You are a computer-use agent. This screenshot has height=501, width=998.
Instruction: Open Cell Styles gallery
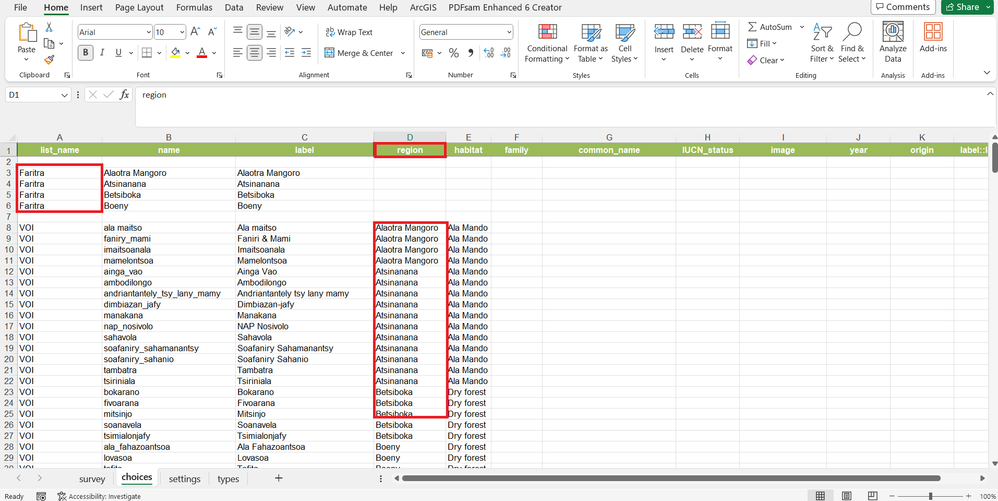[624, 43]
